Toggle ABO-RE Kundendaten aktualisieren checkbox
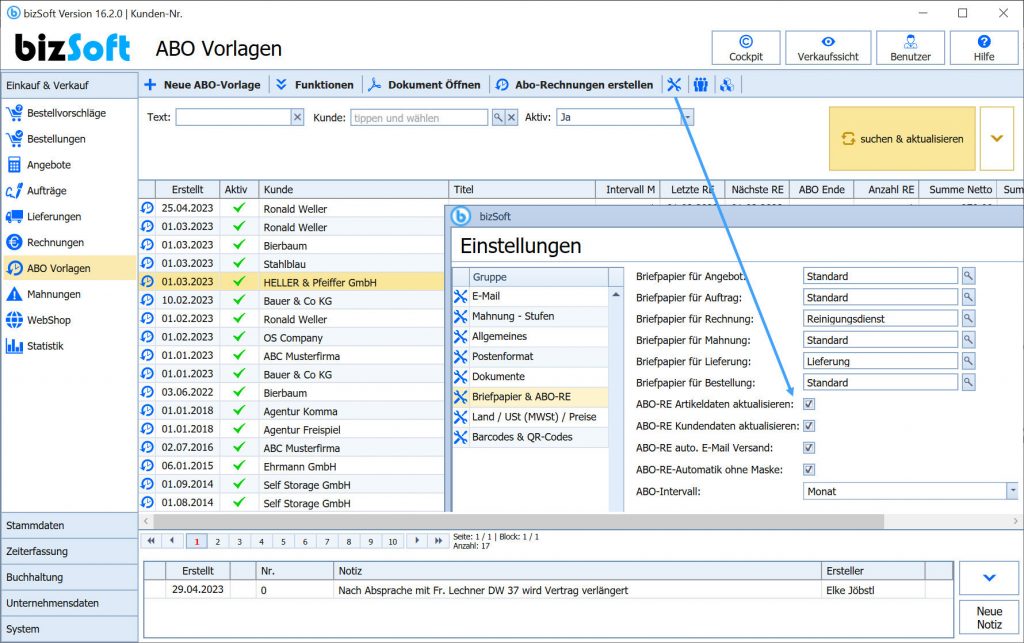This screenshot has height=643, width=1024. pyautogui.click(x=808, y=426)
